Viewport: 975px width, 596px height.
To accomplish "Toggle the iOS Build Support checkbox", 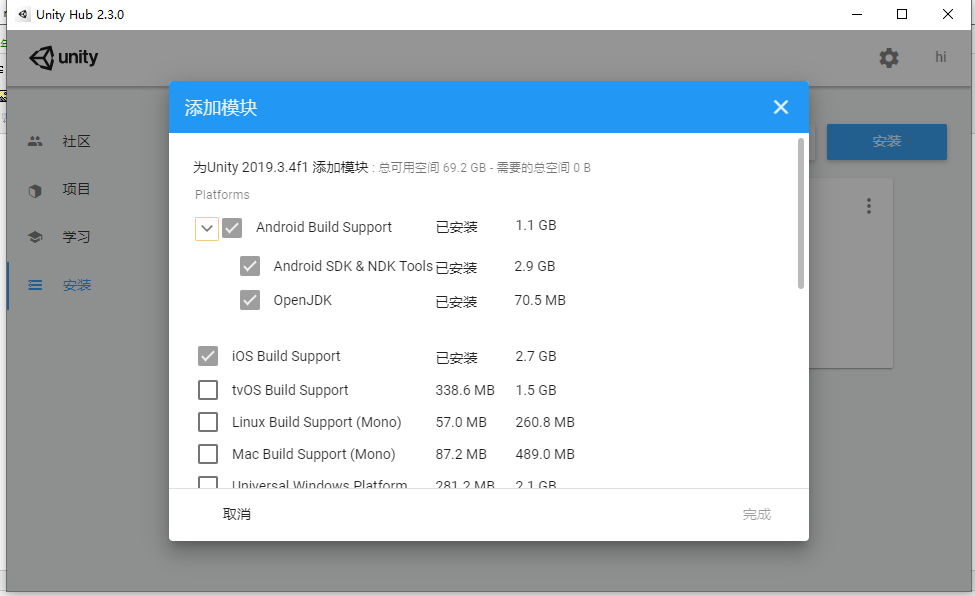I will 208,356.
